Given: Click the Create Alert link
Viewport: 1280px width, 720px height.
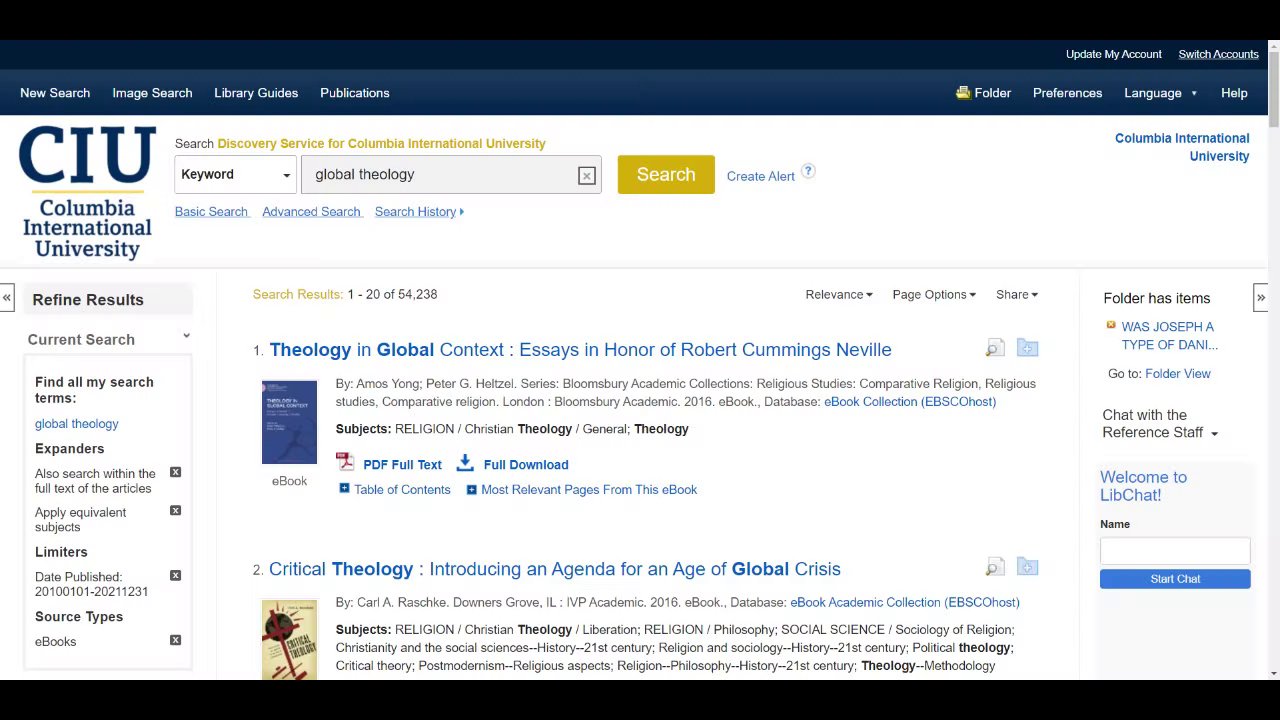Looking at the screenshot, I should (761, 176).
